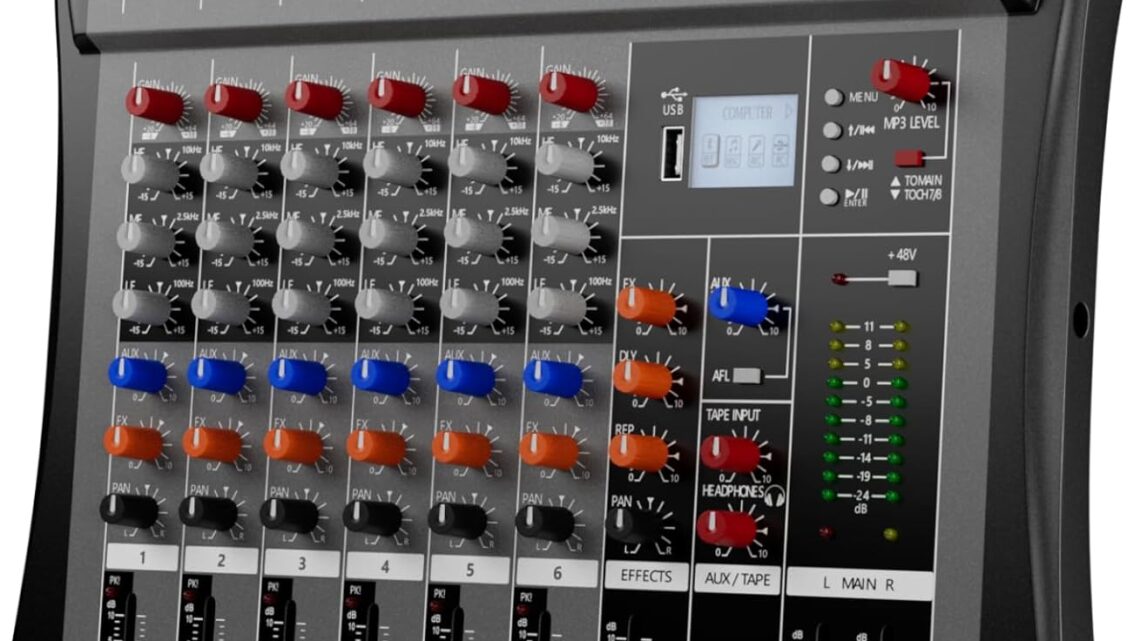Push the down / next track button
The height and width of the screenshot is (641, 1140).
point(830,164)
